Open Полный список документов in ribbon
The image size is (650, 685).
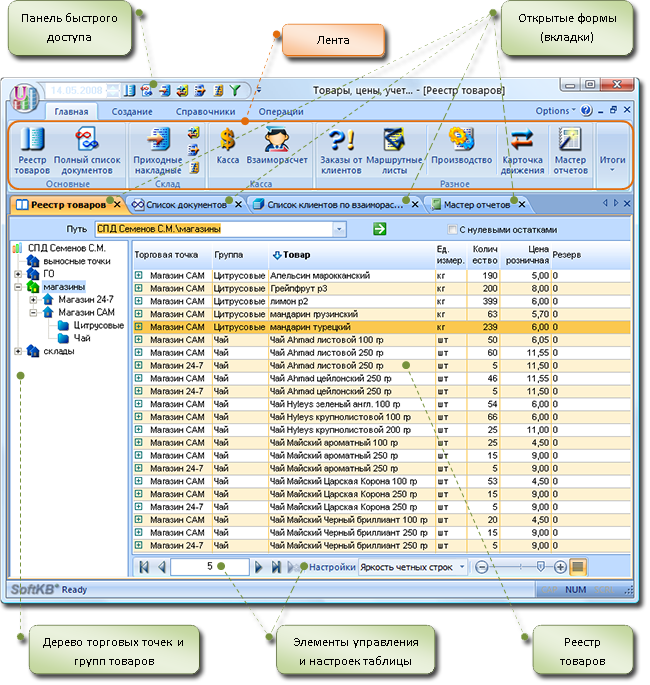click(x=87, y=150)
